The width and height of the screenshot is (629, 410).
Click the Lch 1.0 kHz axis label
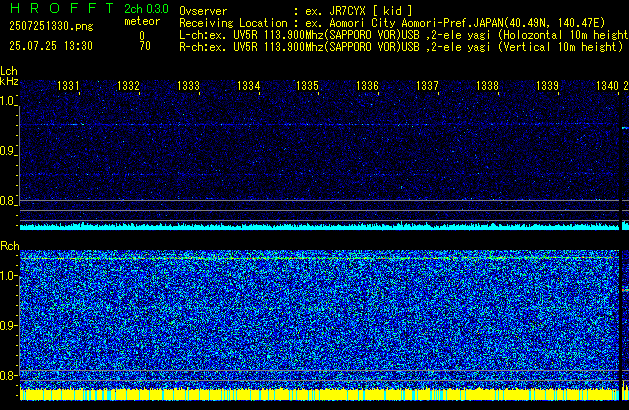[8, 101]
